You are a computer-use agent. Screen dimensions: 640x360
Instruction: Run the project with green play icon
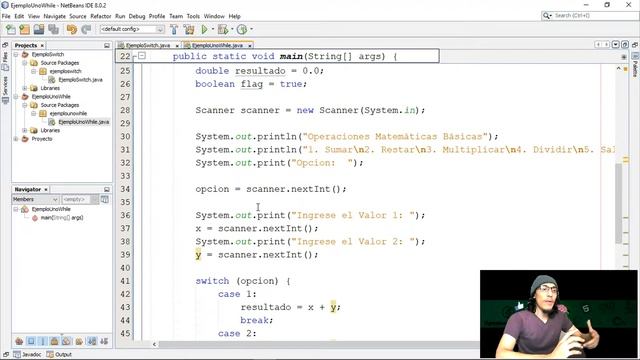[204, 29]
